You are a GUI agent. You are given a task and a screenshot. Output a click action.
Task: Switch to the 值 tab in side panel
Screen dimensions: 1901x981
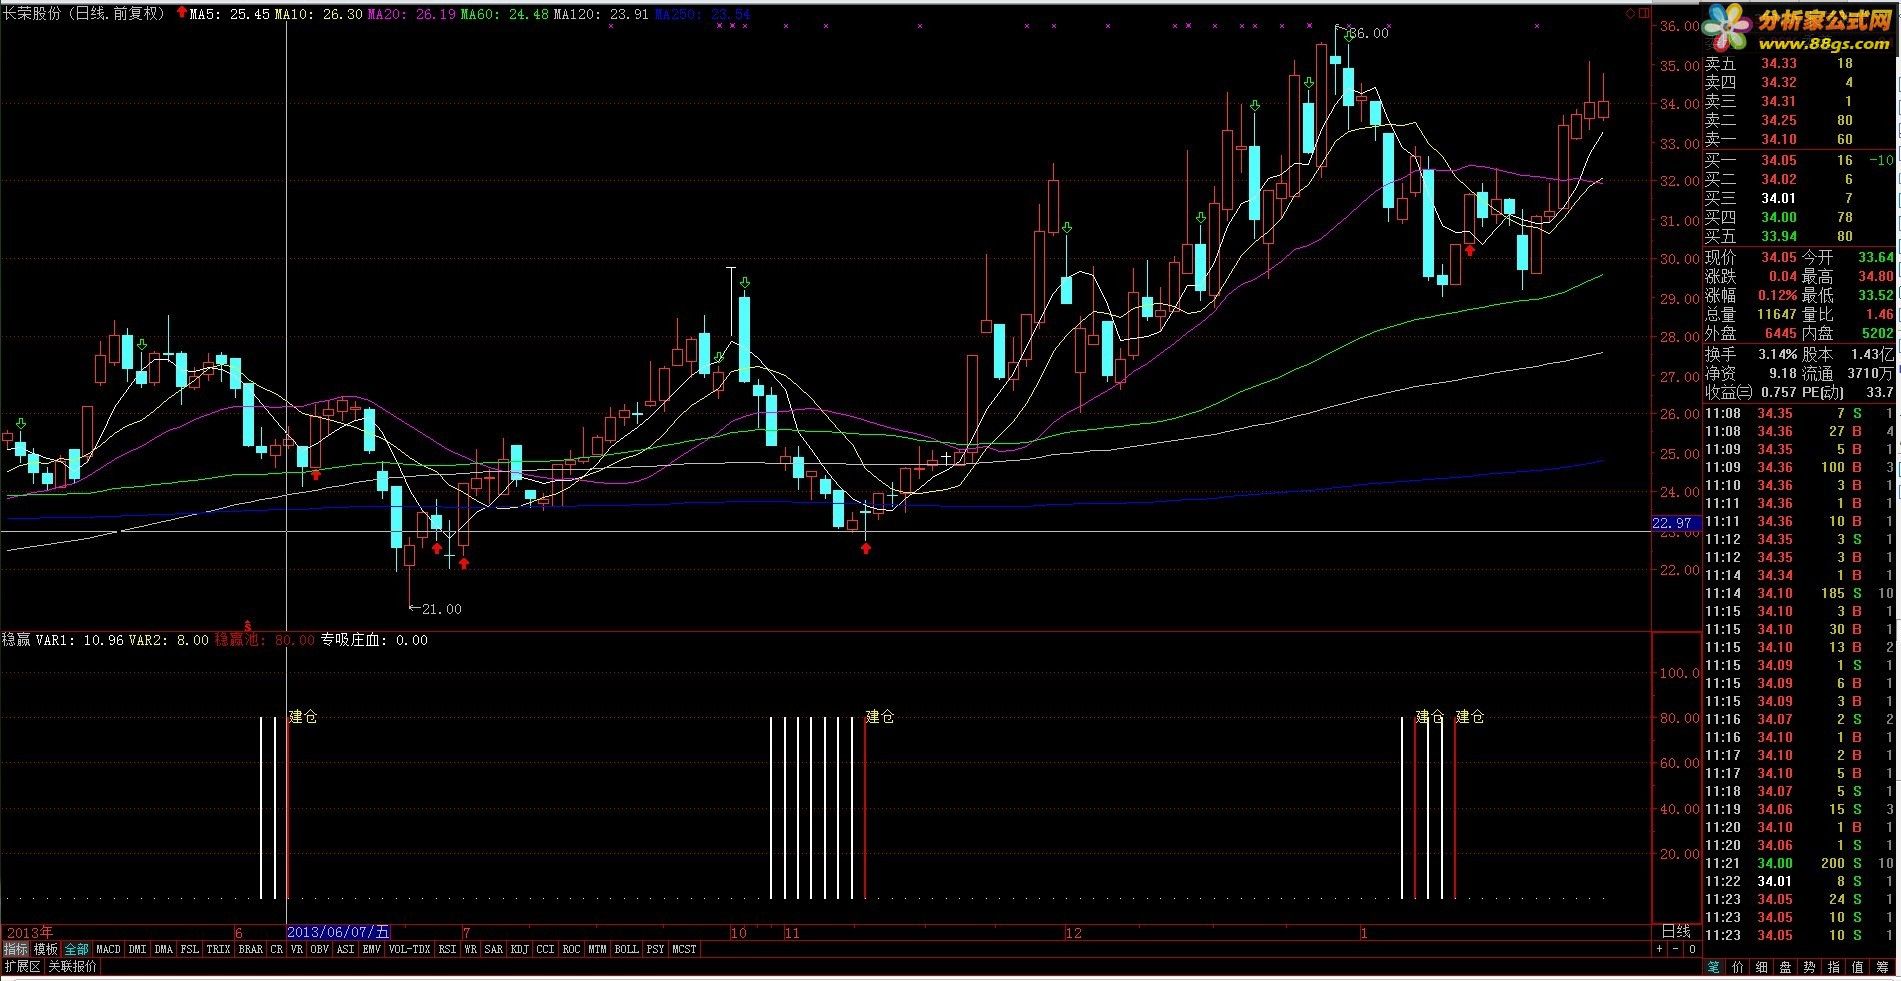(x=1858, y=967)
